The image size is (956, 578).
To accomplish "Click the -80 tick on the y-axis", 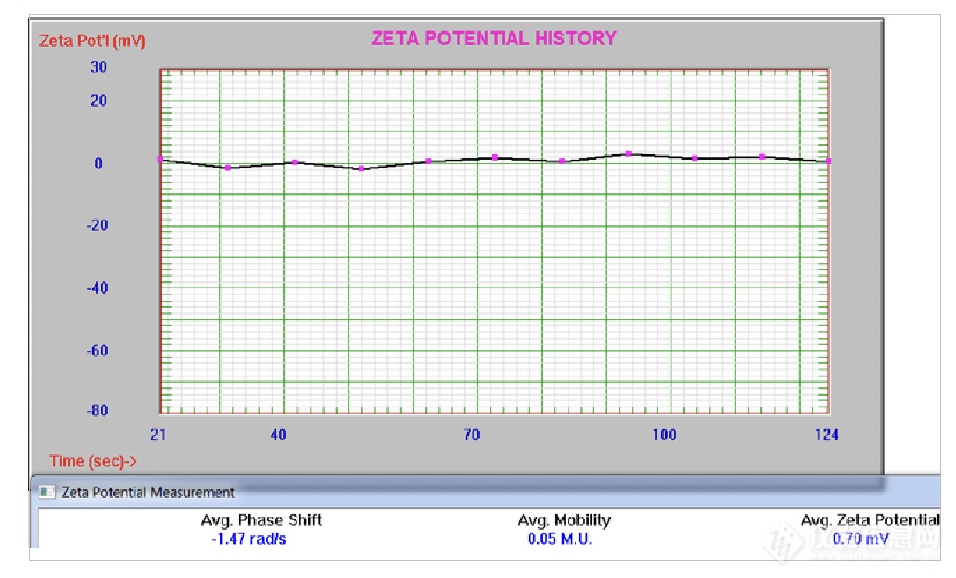I will tap(96, 410).
